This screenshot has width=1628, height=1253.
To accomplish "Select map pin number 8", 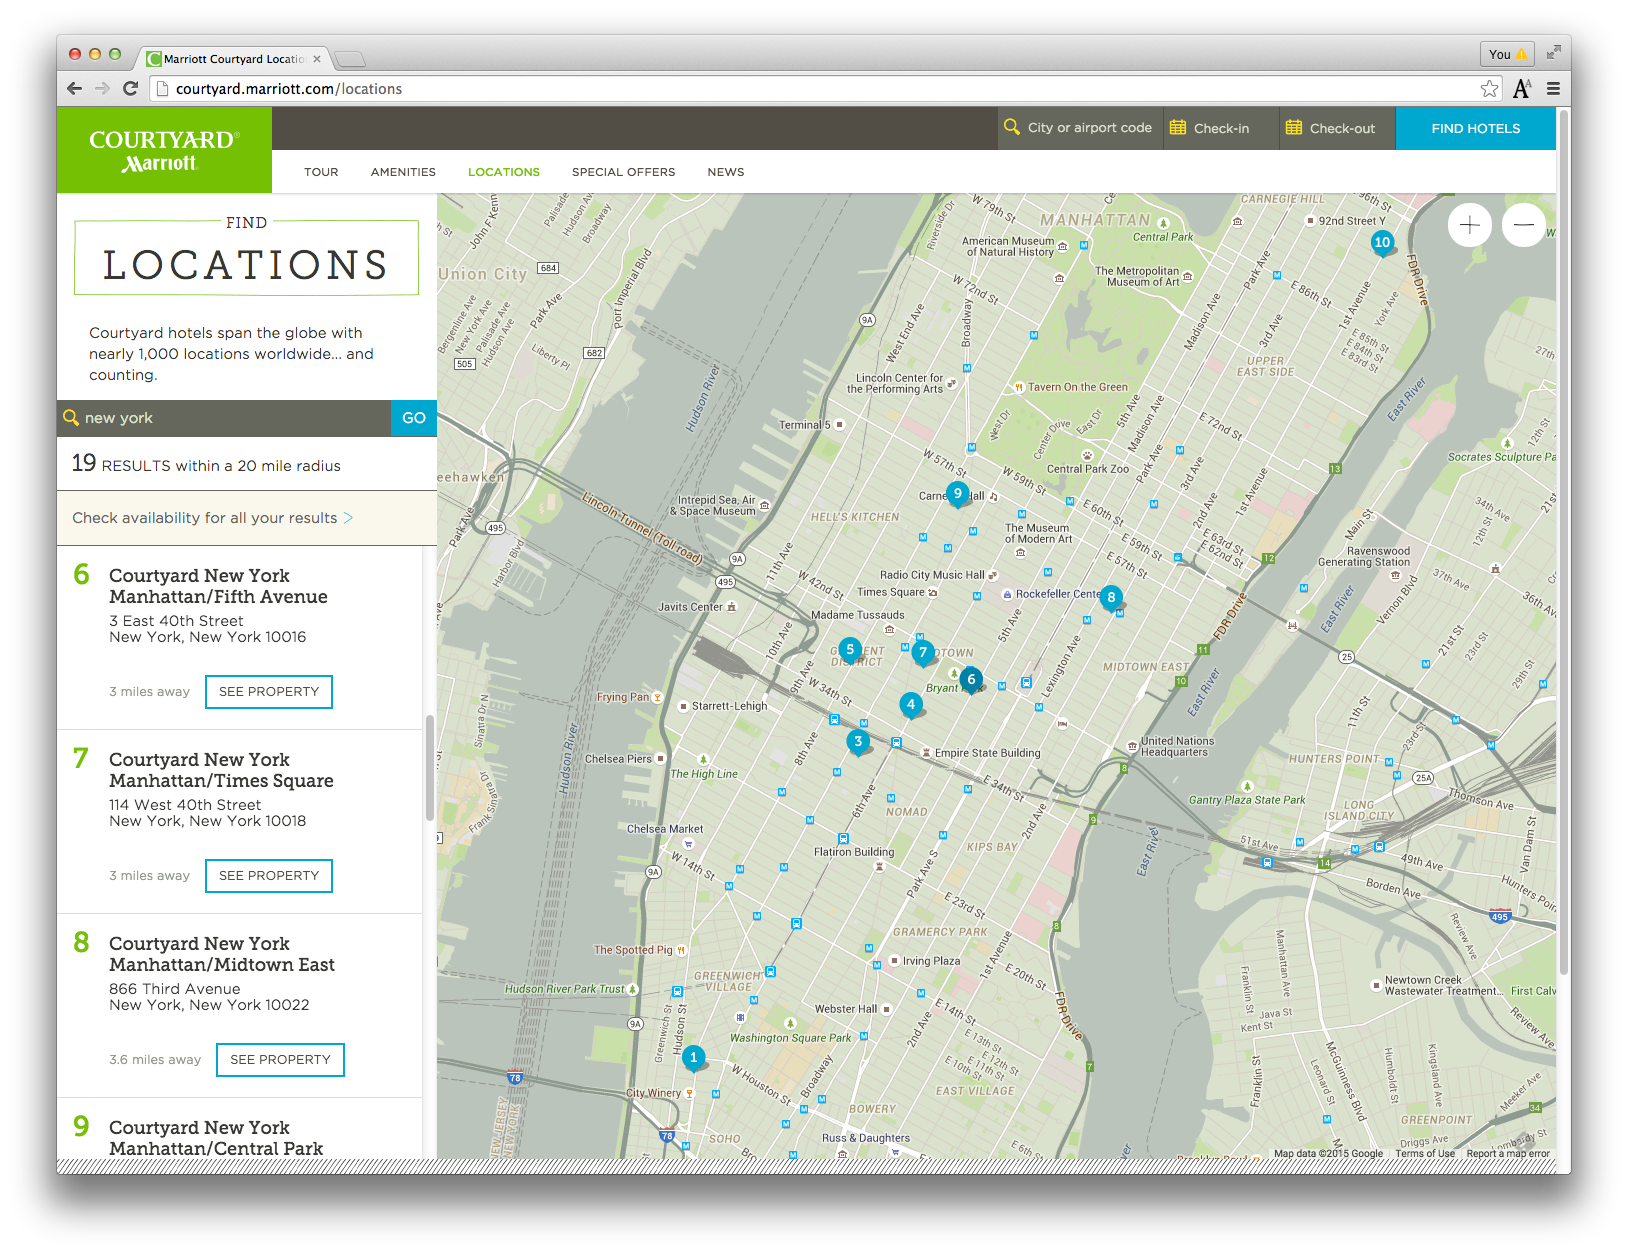I will [x=1110, y=597].
